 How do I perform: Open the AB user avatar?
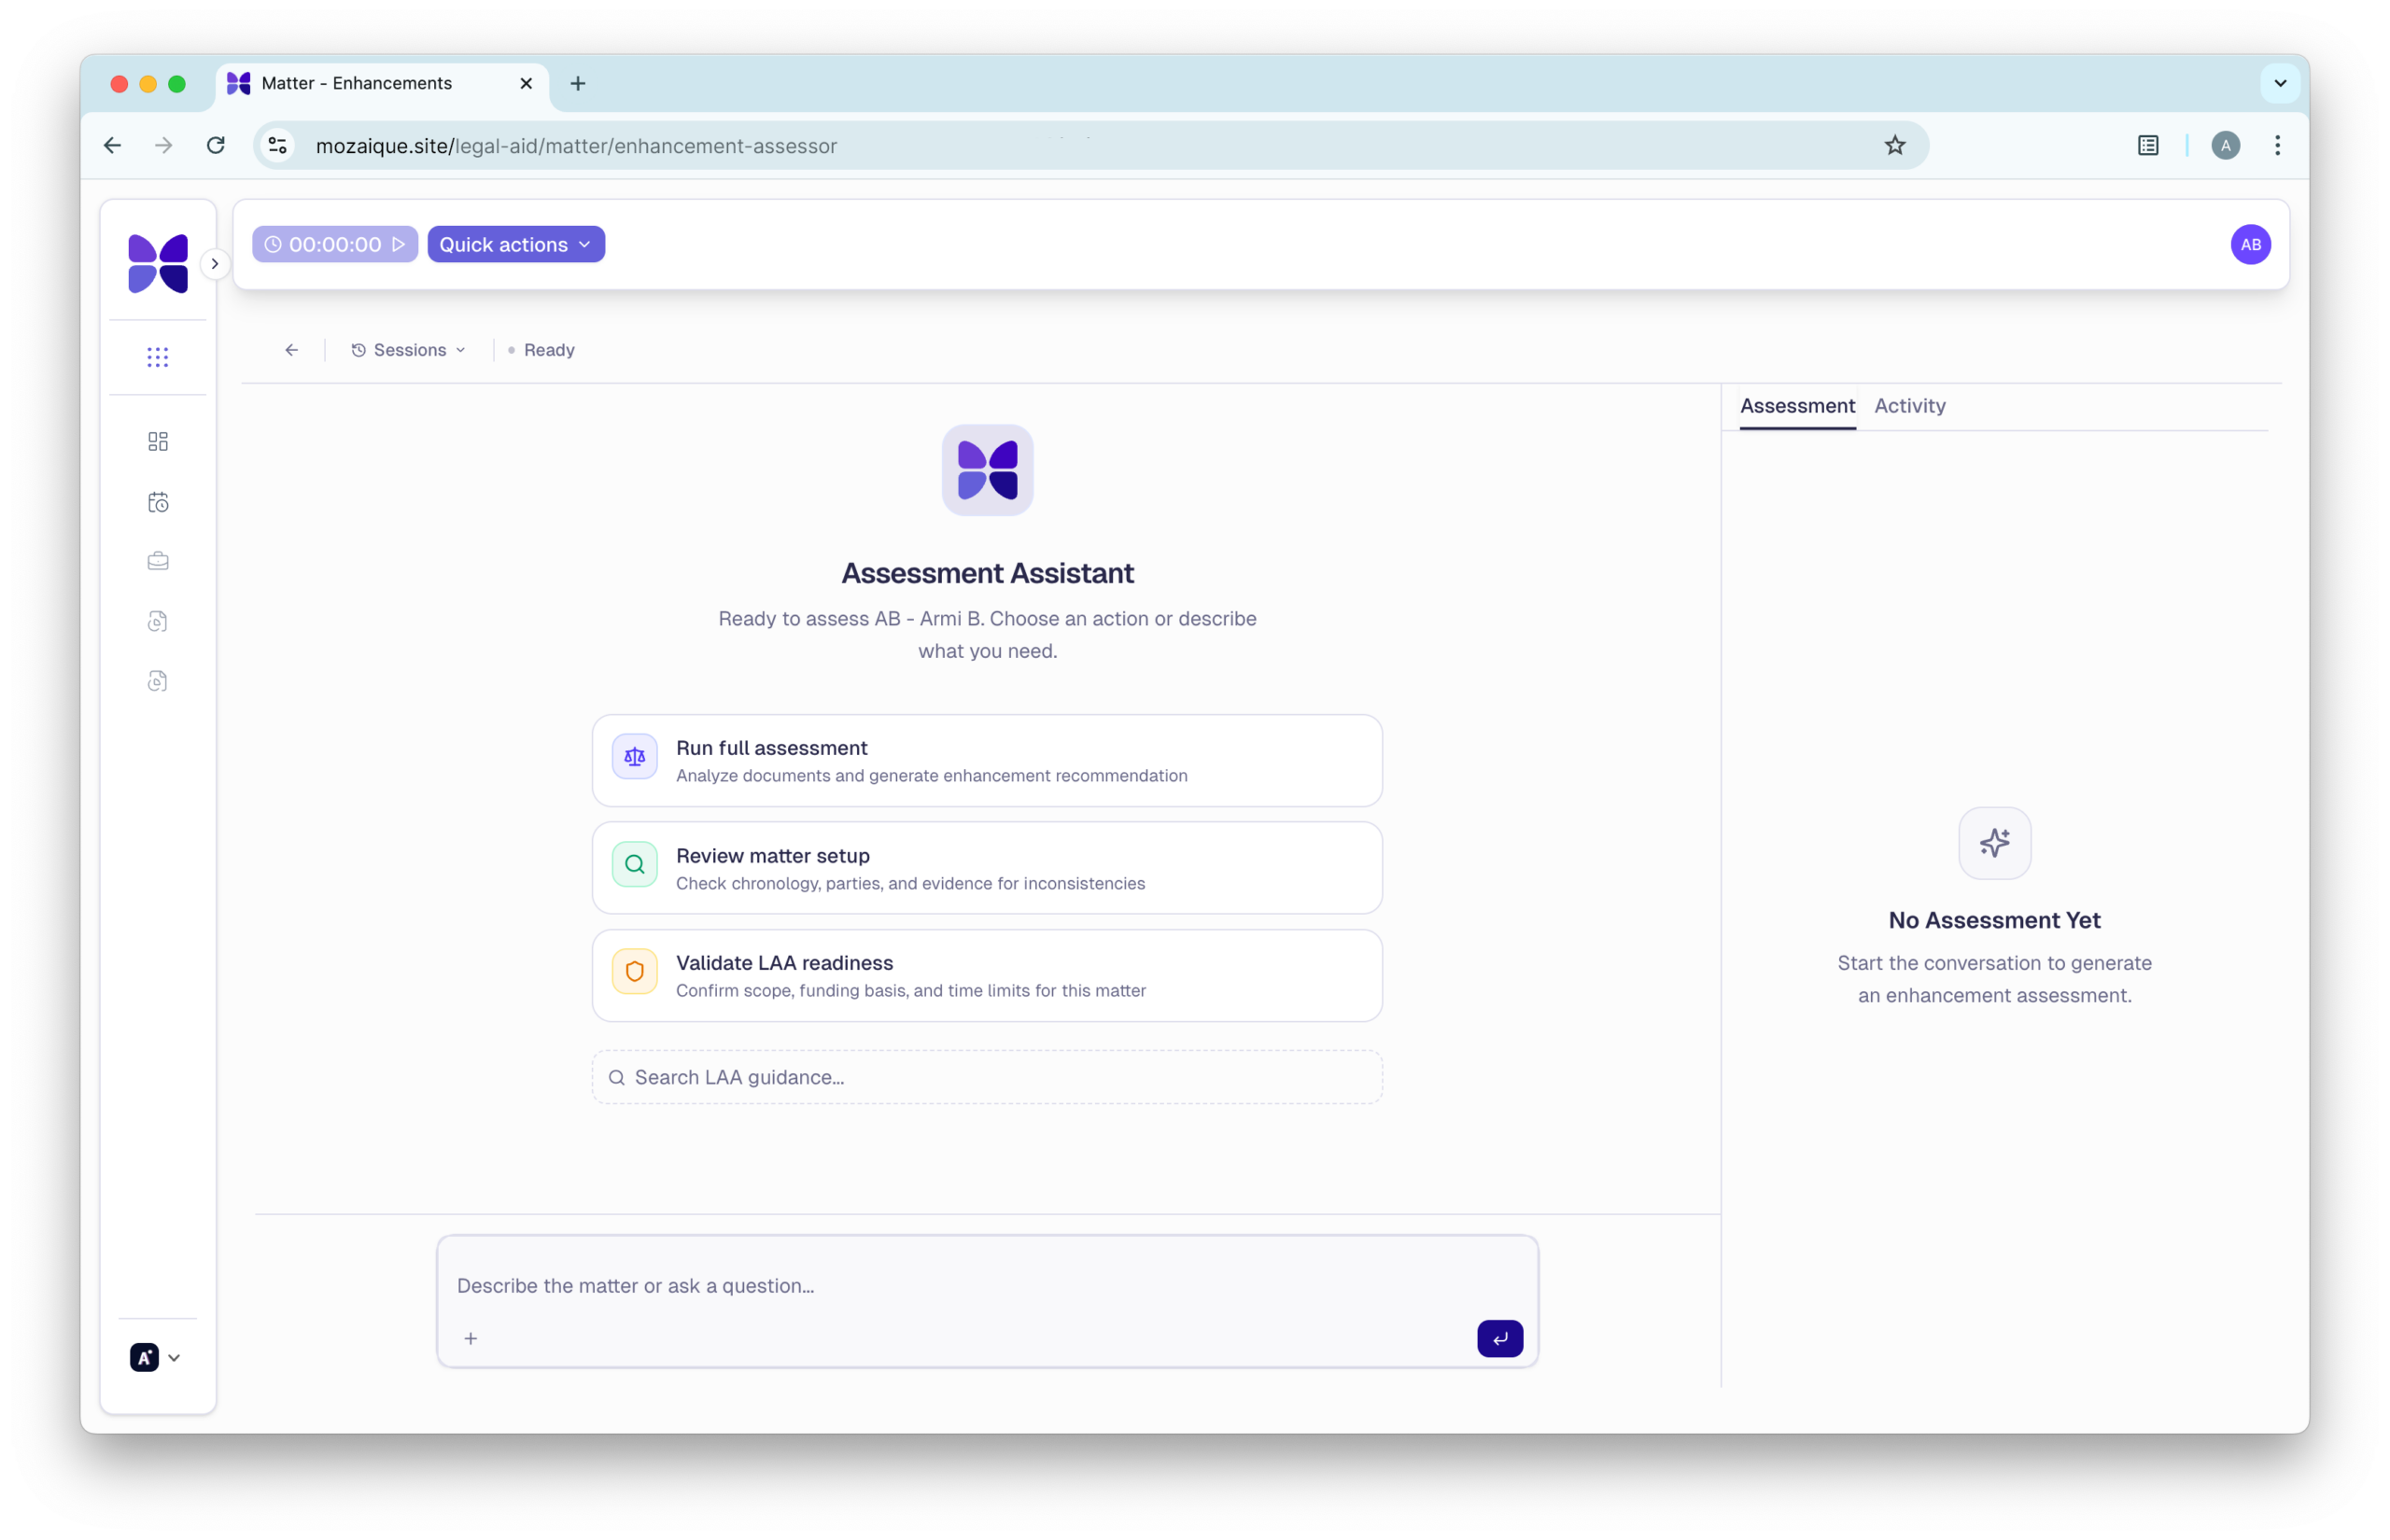click(x=2249, y=244)
